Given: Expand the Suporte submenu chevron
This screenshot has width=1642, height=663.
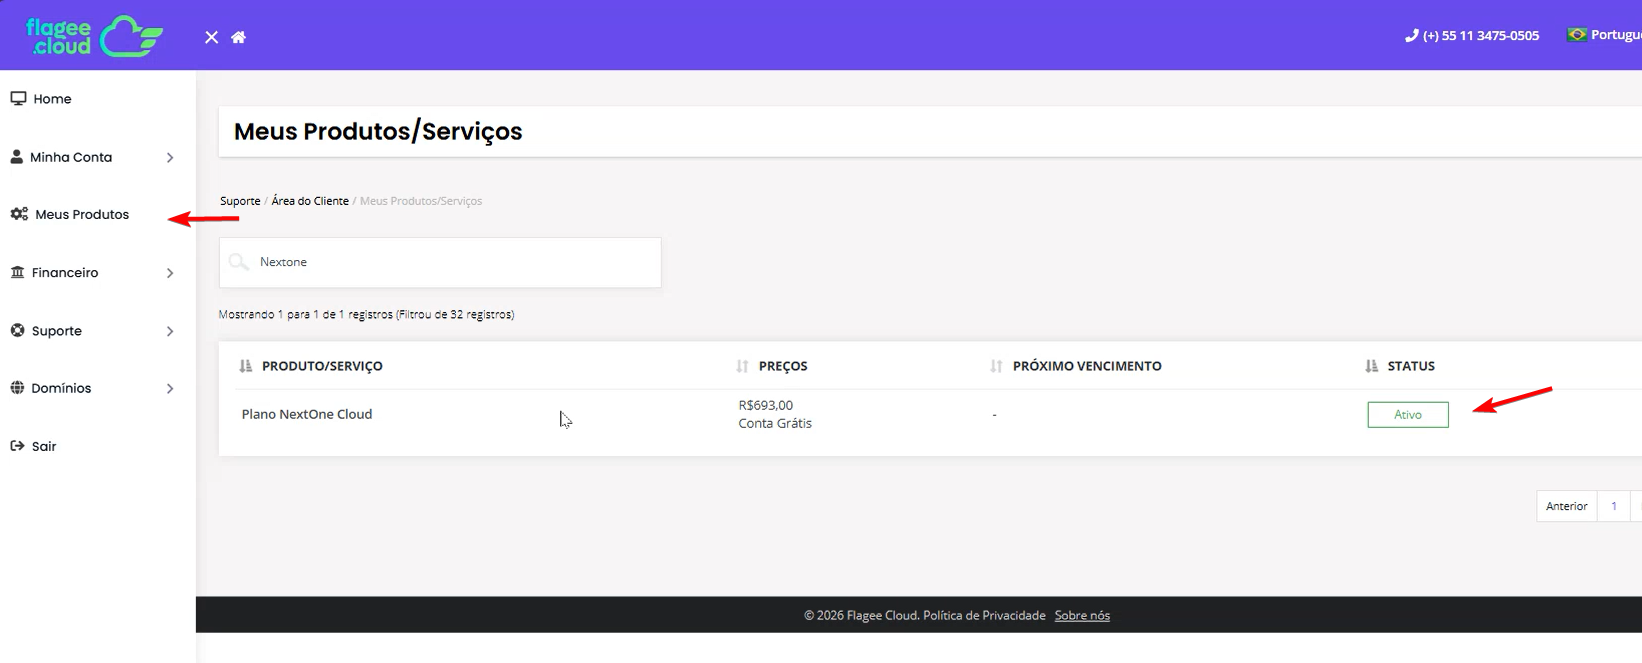Looking at the screenshot, I should click(170, 331).
